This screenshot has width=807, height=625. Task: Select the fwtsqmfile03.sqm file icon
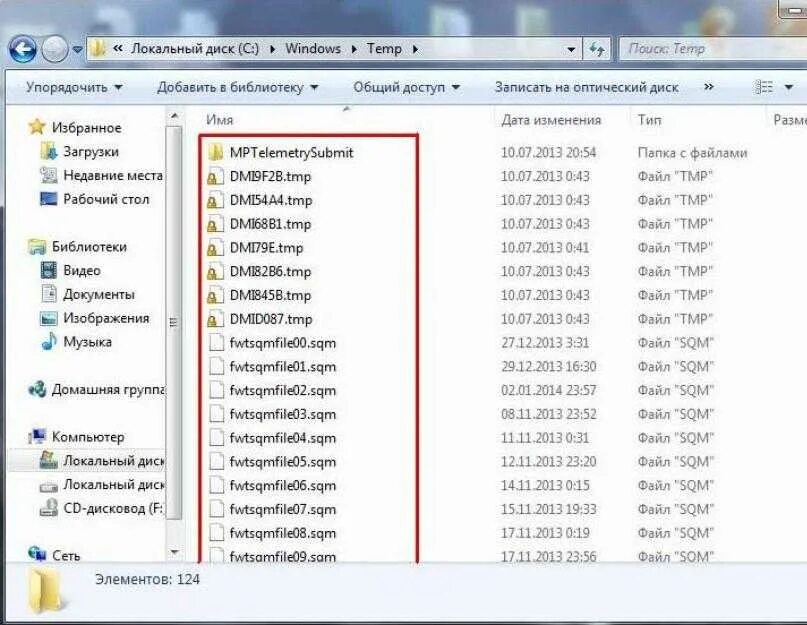pyautogui.click(x=217, y=414)
